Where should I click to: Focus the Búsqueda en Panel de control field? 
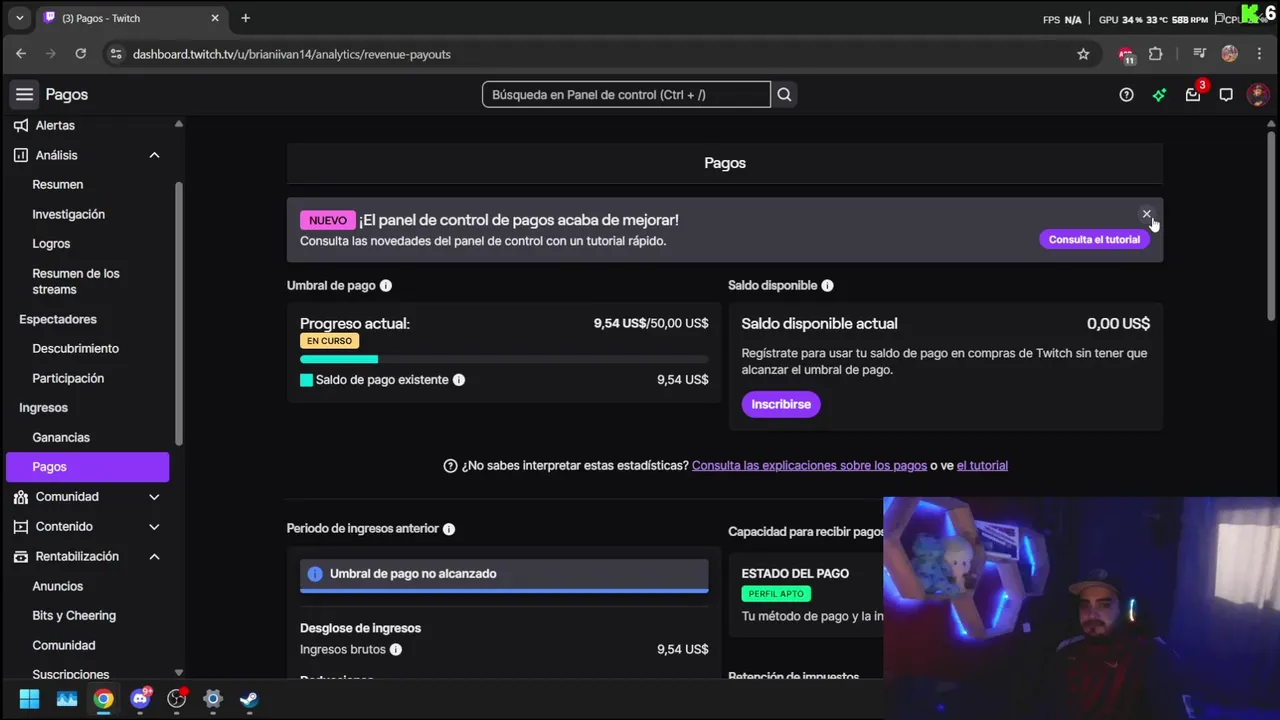tap(626, 95)
